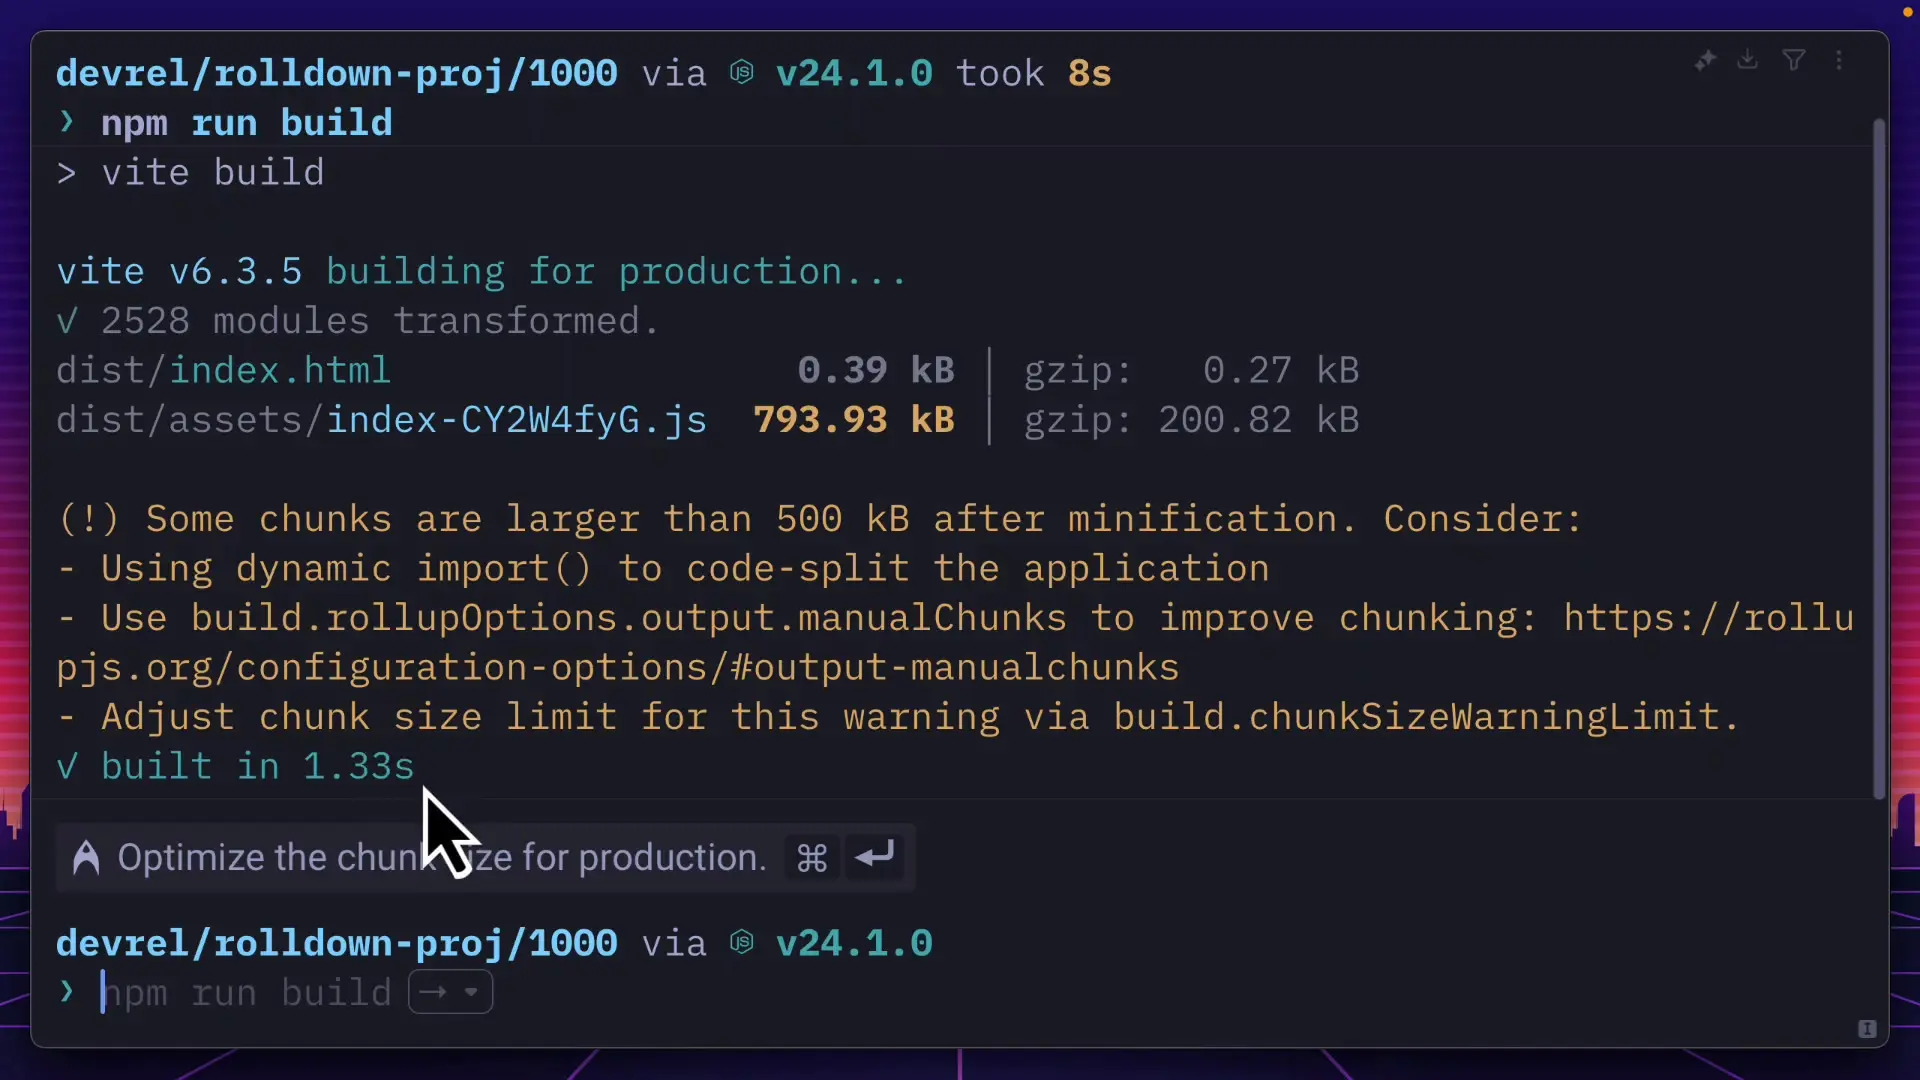
Task: Click the '793.93 kB' size value
Action: (x=854, y=420)
